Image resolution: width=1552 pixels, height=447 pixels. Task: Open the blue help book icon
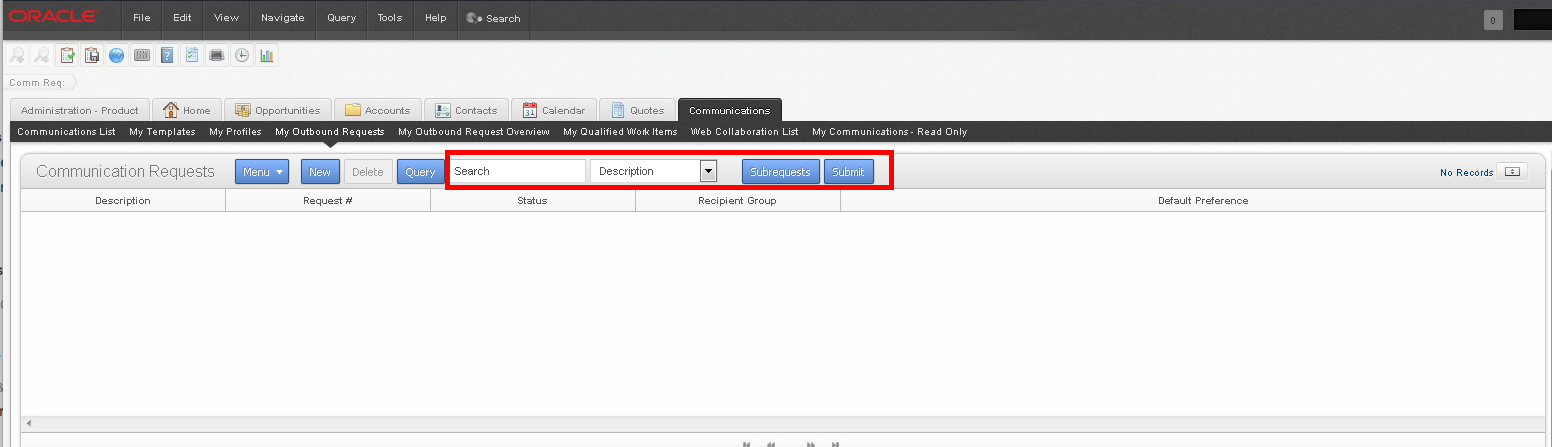167,56
